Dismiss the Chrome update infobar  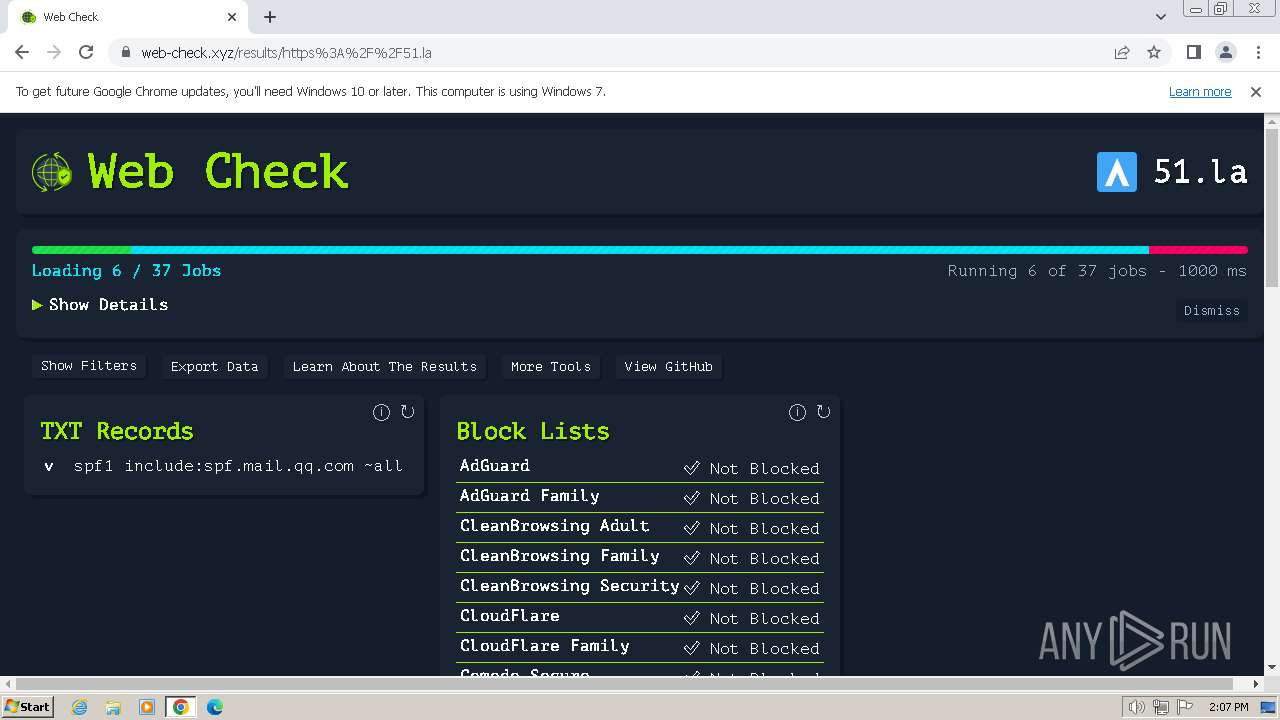[1256, 91]
